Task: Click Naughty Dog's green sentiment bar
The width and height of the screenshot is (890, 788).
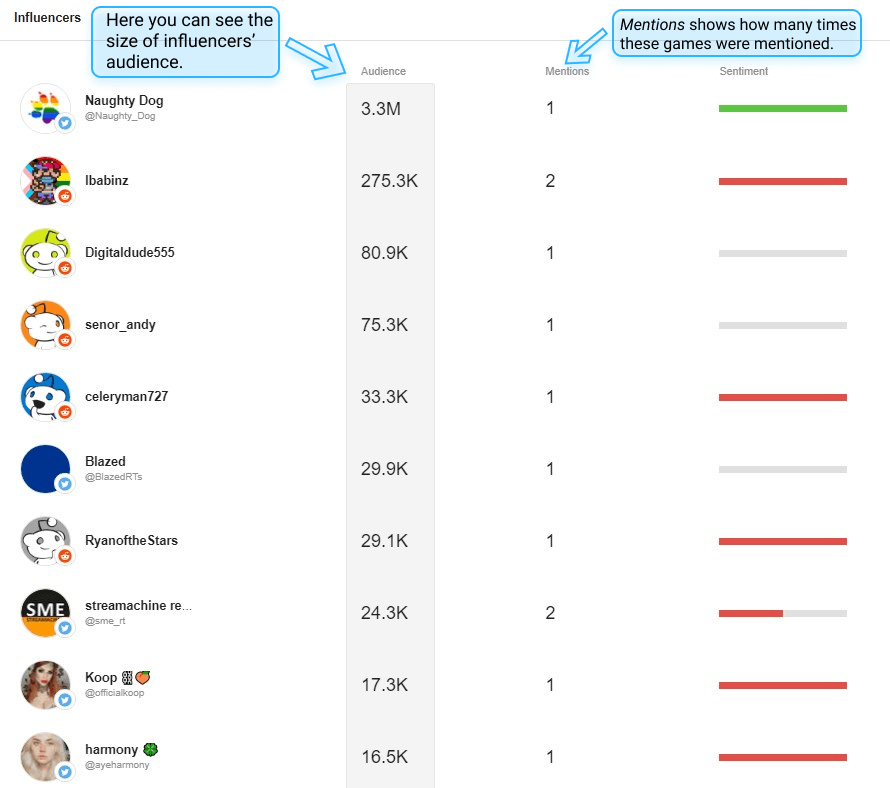Action: pos(782,106)
